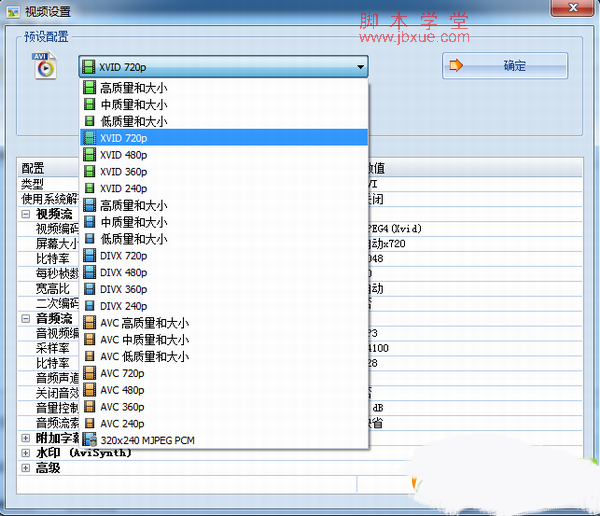Pick the DIVX 240p preset
Screen dimensions: 600x516
point(224,306)
